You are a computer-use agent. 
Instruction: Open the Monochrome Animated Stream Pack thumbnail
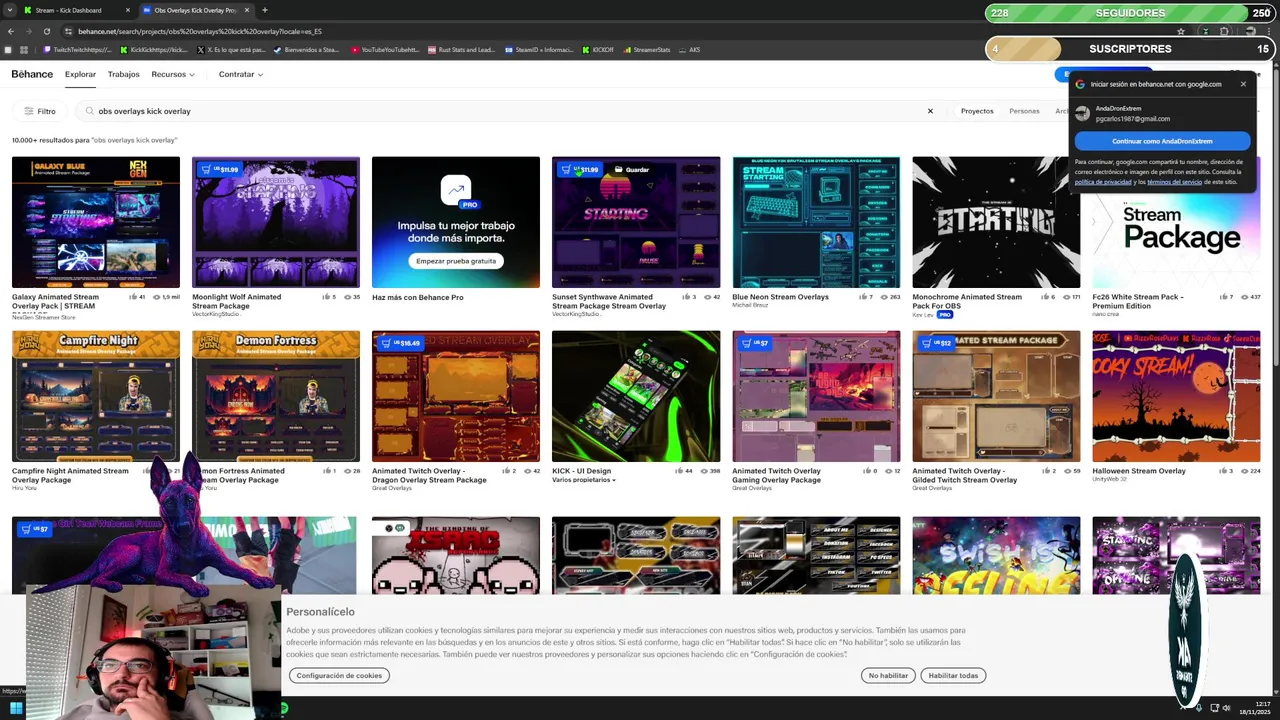(x=996, y=222)
